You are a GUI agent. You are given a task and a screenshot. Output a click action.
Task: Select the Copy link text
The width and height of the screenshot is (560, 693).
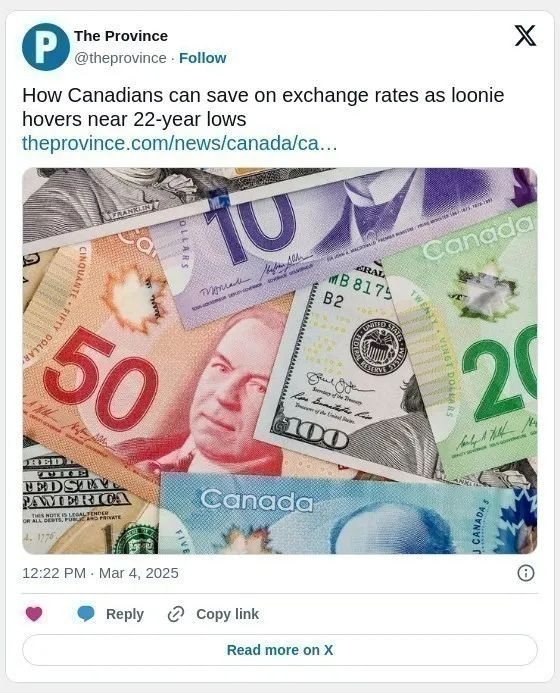(228, 614)
